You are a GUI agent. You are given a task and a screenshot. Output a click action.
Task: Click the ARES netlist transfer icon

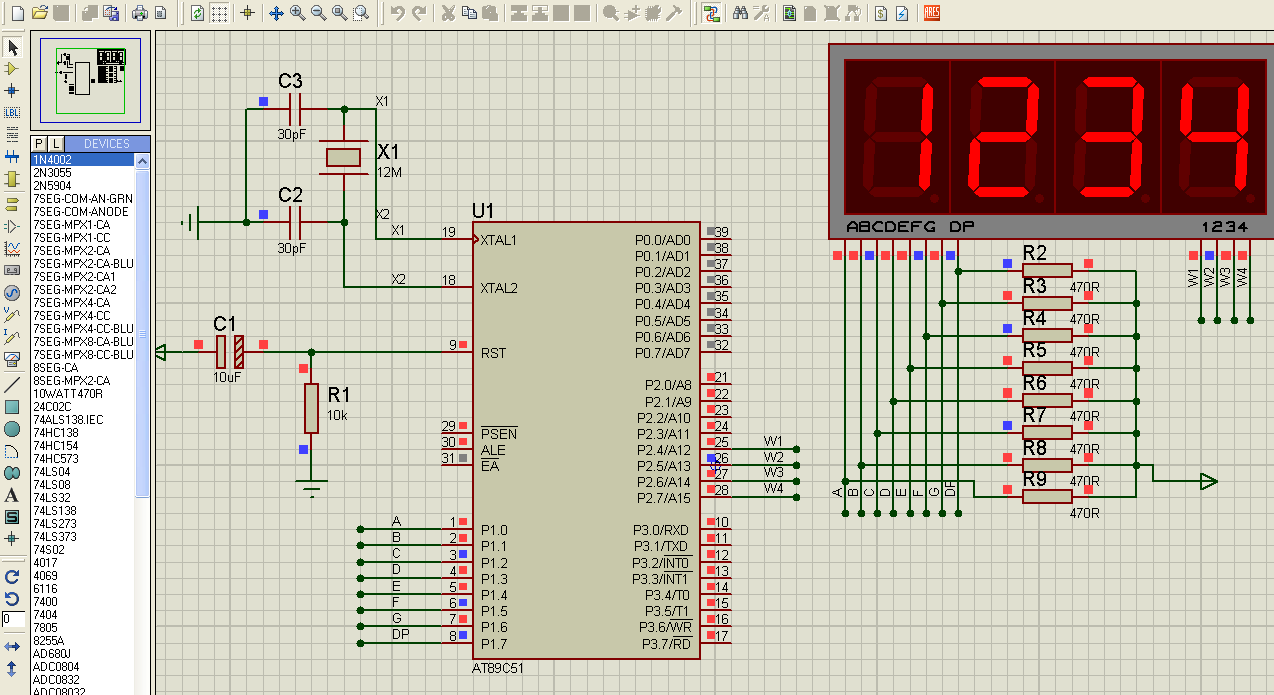point(931,13)
